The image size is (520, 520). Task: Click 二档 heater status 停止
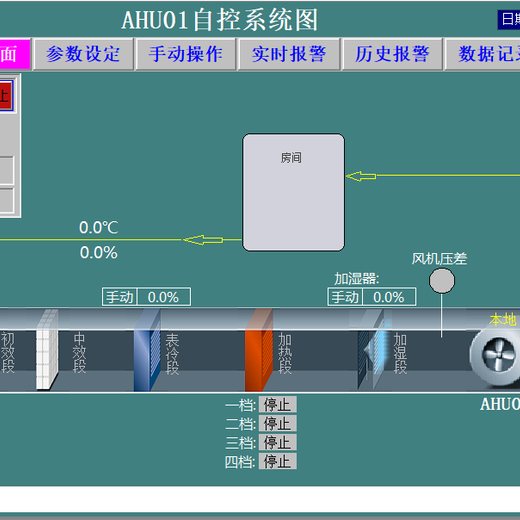click(x=277, y=424)
